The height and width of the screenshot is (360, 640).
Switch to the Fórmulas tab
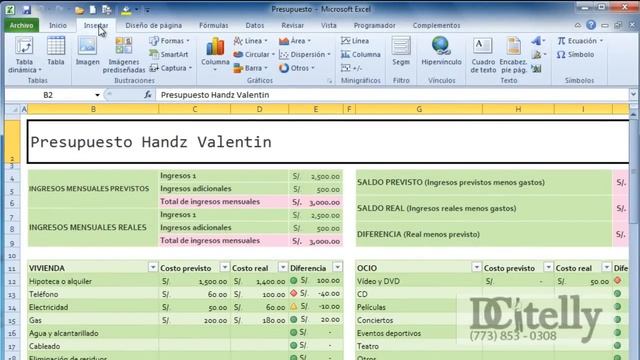(213, 25)
